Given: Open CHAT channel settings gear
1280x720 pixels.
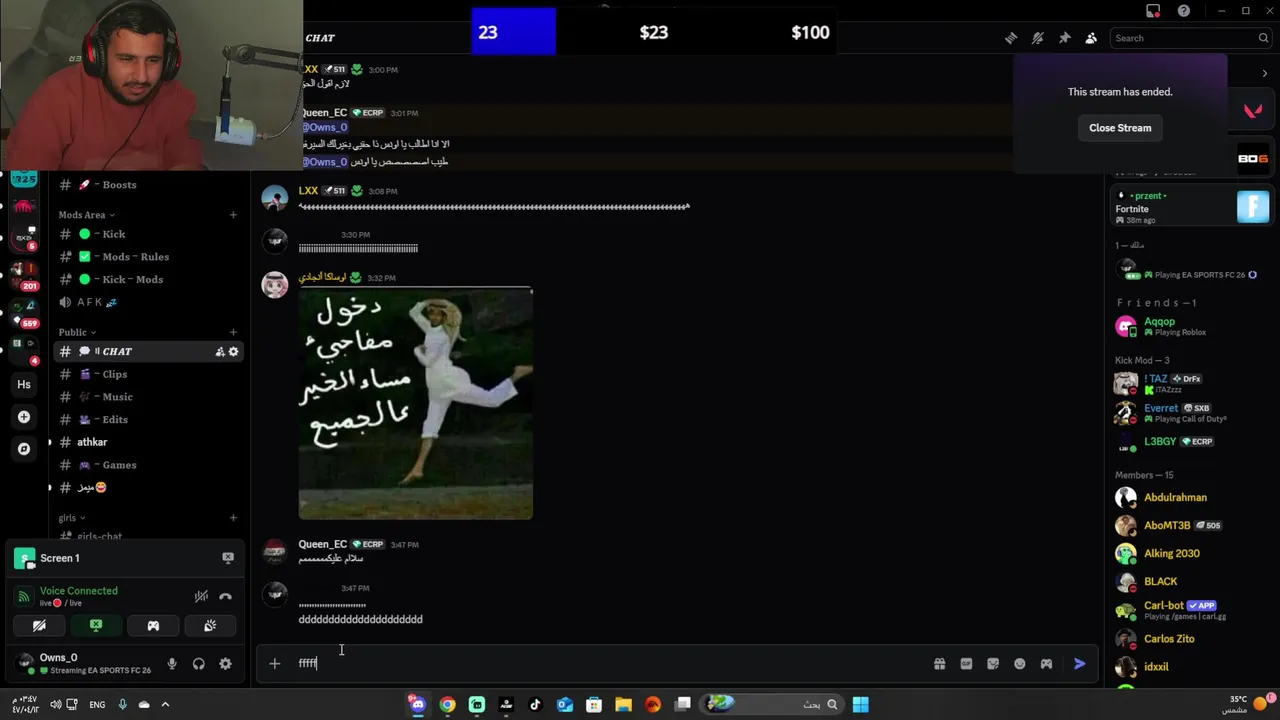Looking at the screenshot, I should (x=234, y=352).
